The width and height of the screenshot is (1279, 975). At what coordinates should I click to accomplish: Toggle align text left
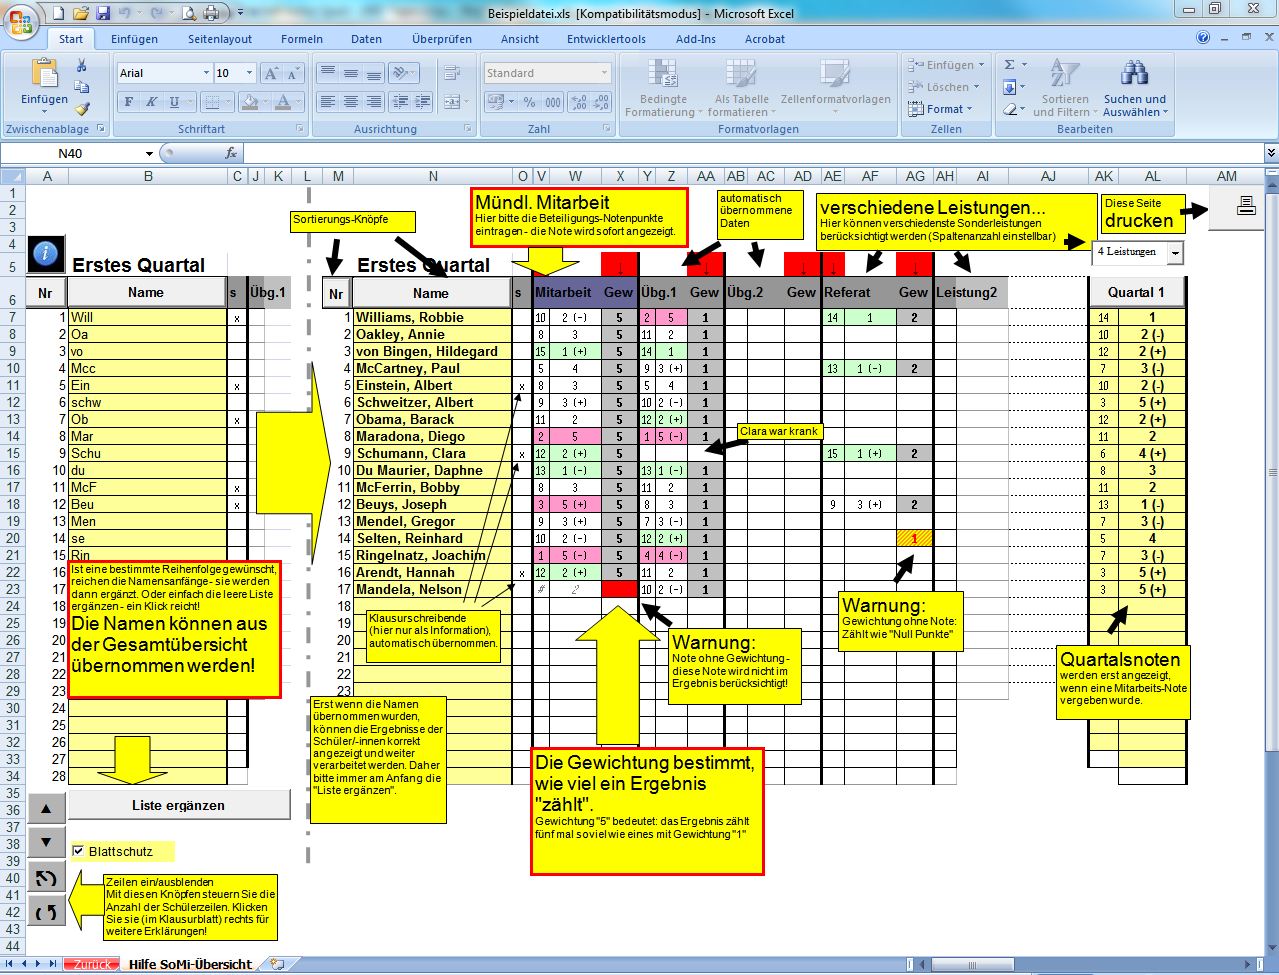(327, 102)
